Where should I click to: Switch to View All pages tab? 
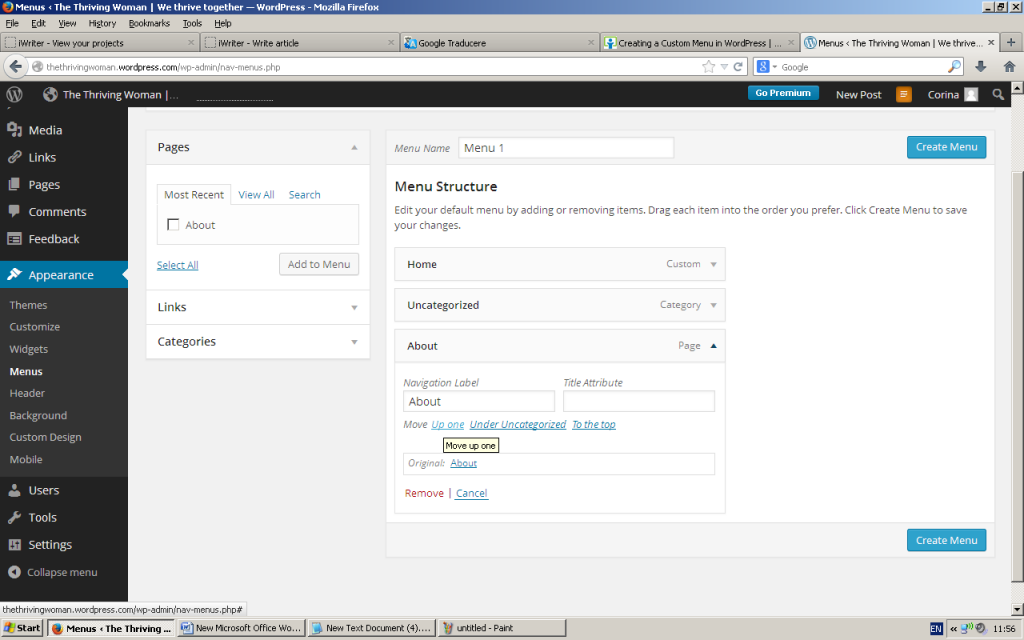(x=256, y=195)
